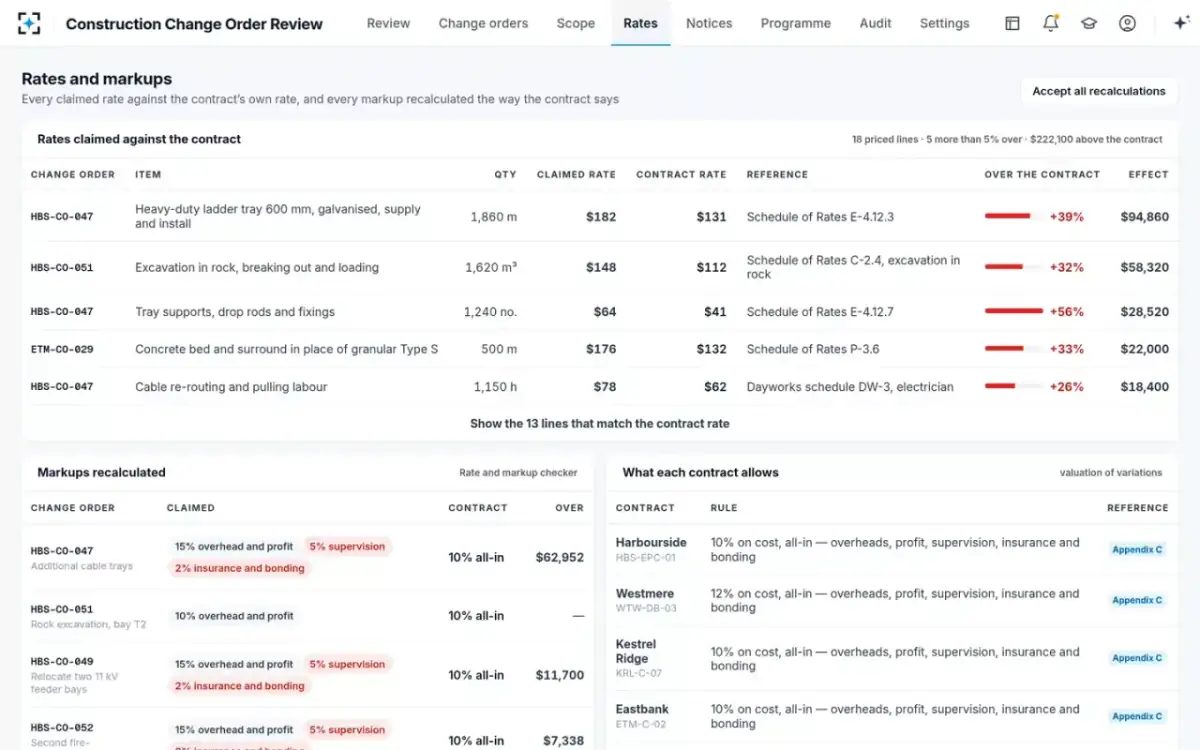Click the +56% over-contract bar for tray supports
This screenshot has height=750, width=1200.
pyautogui.click(x=1013, y=312)
